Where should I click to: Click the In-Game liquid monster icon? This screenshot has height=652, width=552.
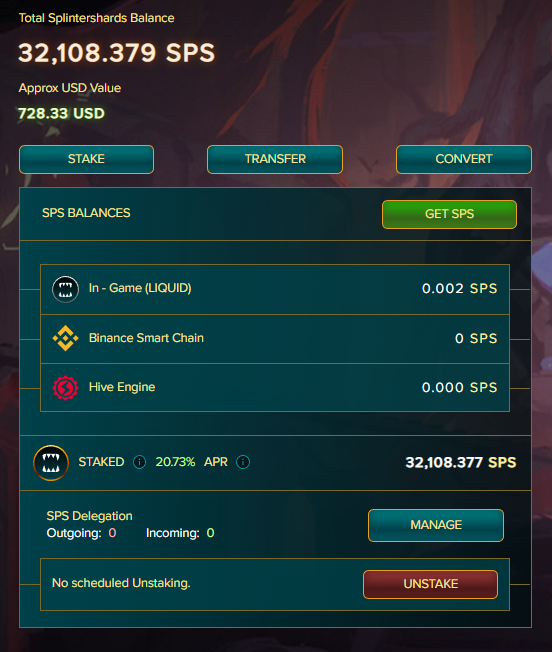click(65, 289)
